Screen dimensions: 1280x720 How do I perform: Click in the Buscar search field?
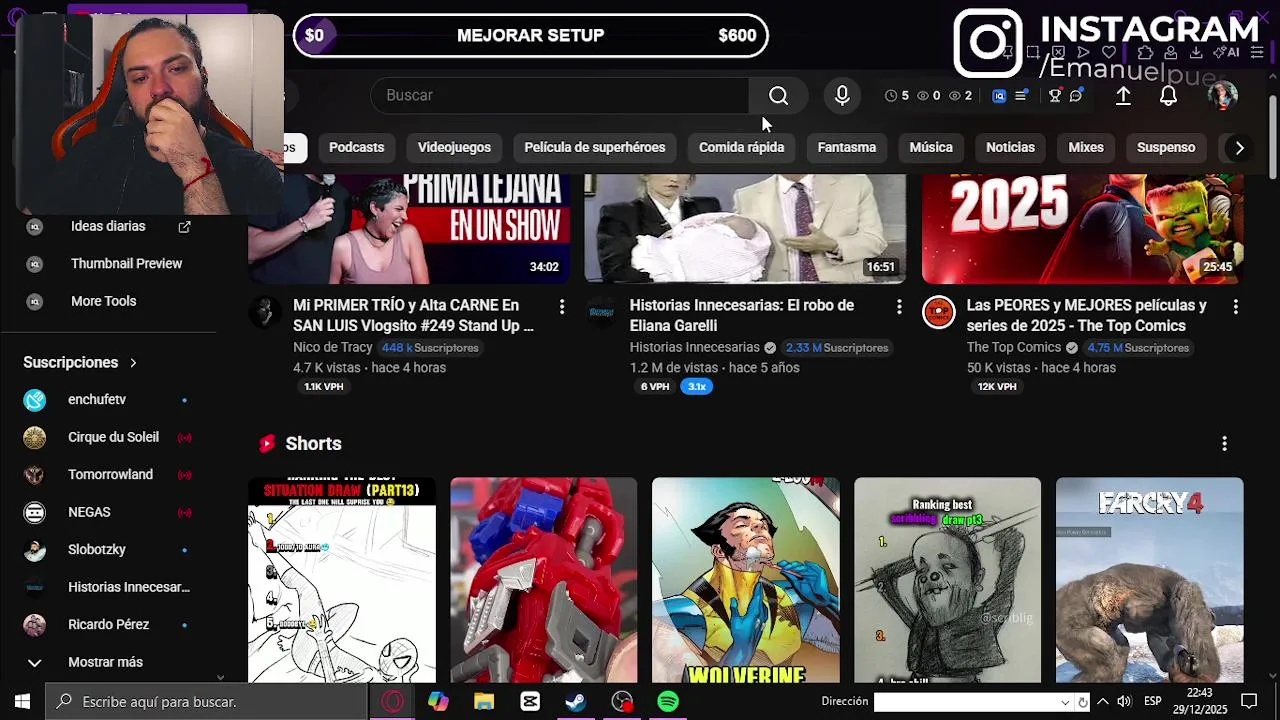pos(560,95)
